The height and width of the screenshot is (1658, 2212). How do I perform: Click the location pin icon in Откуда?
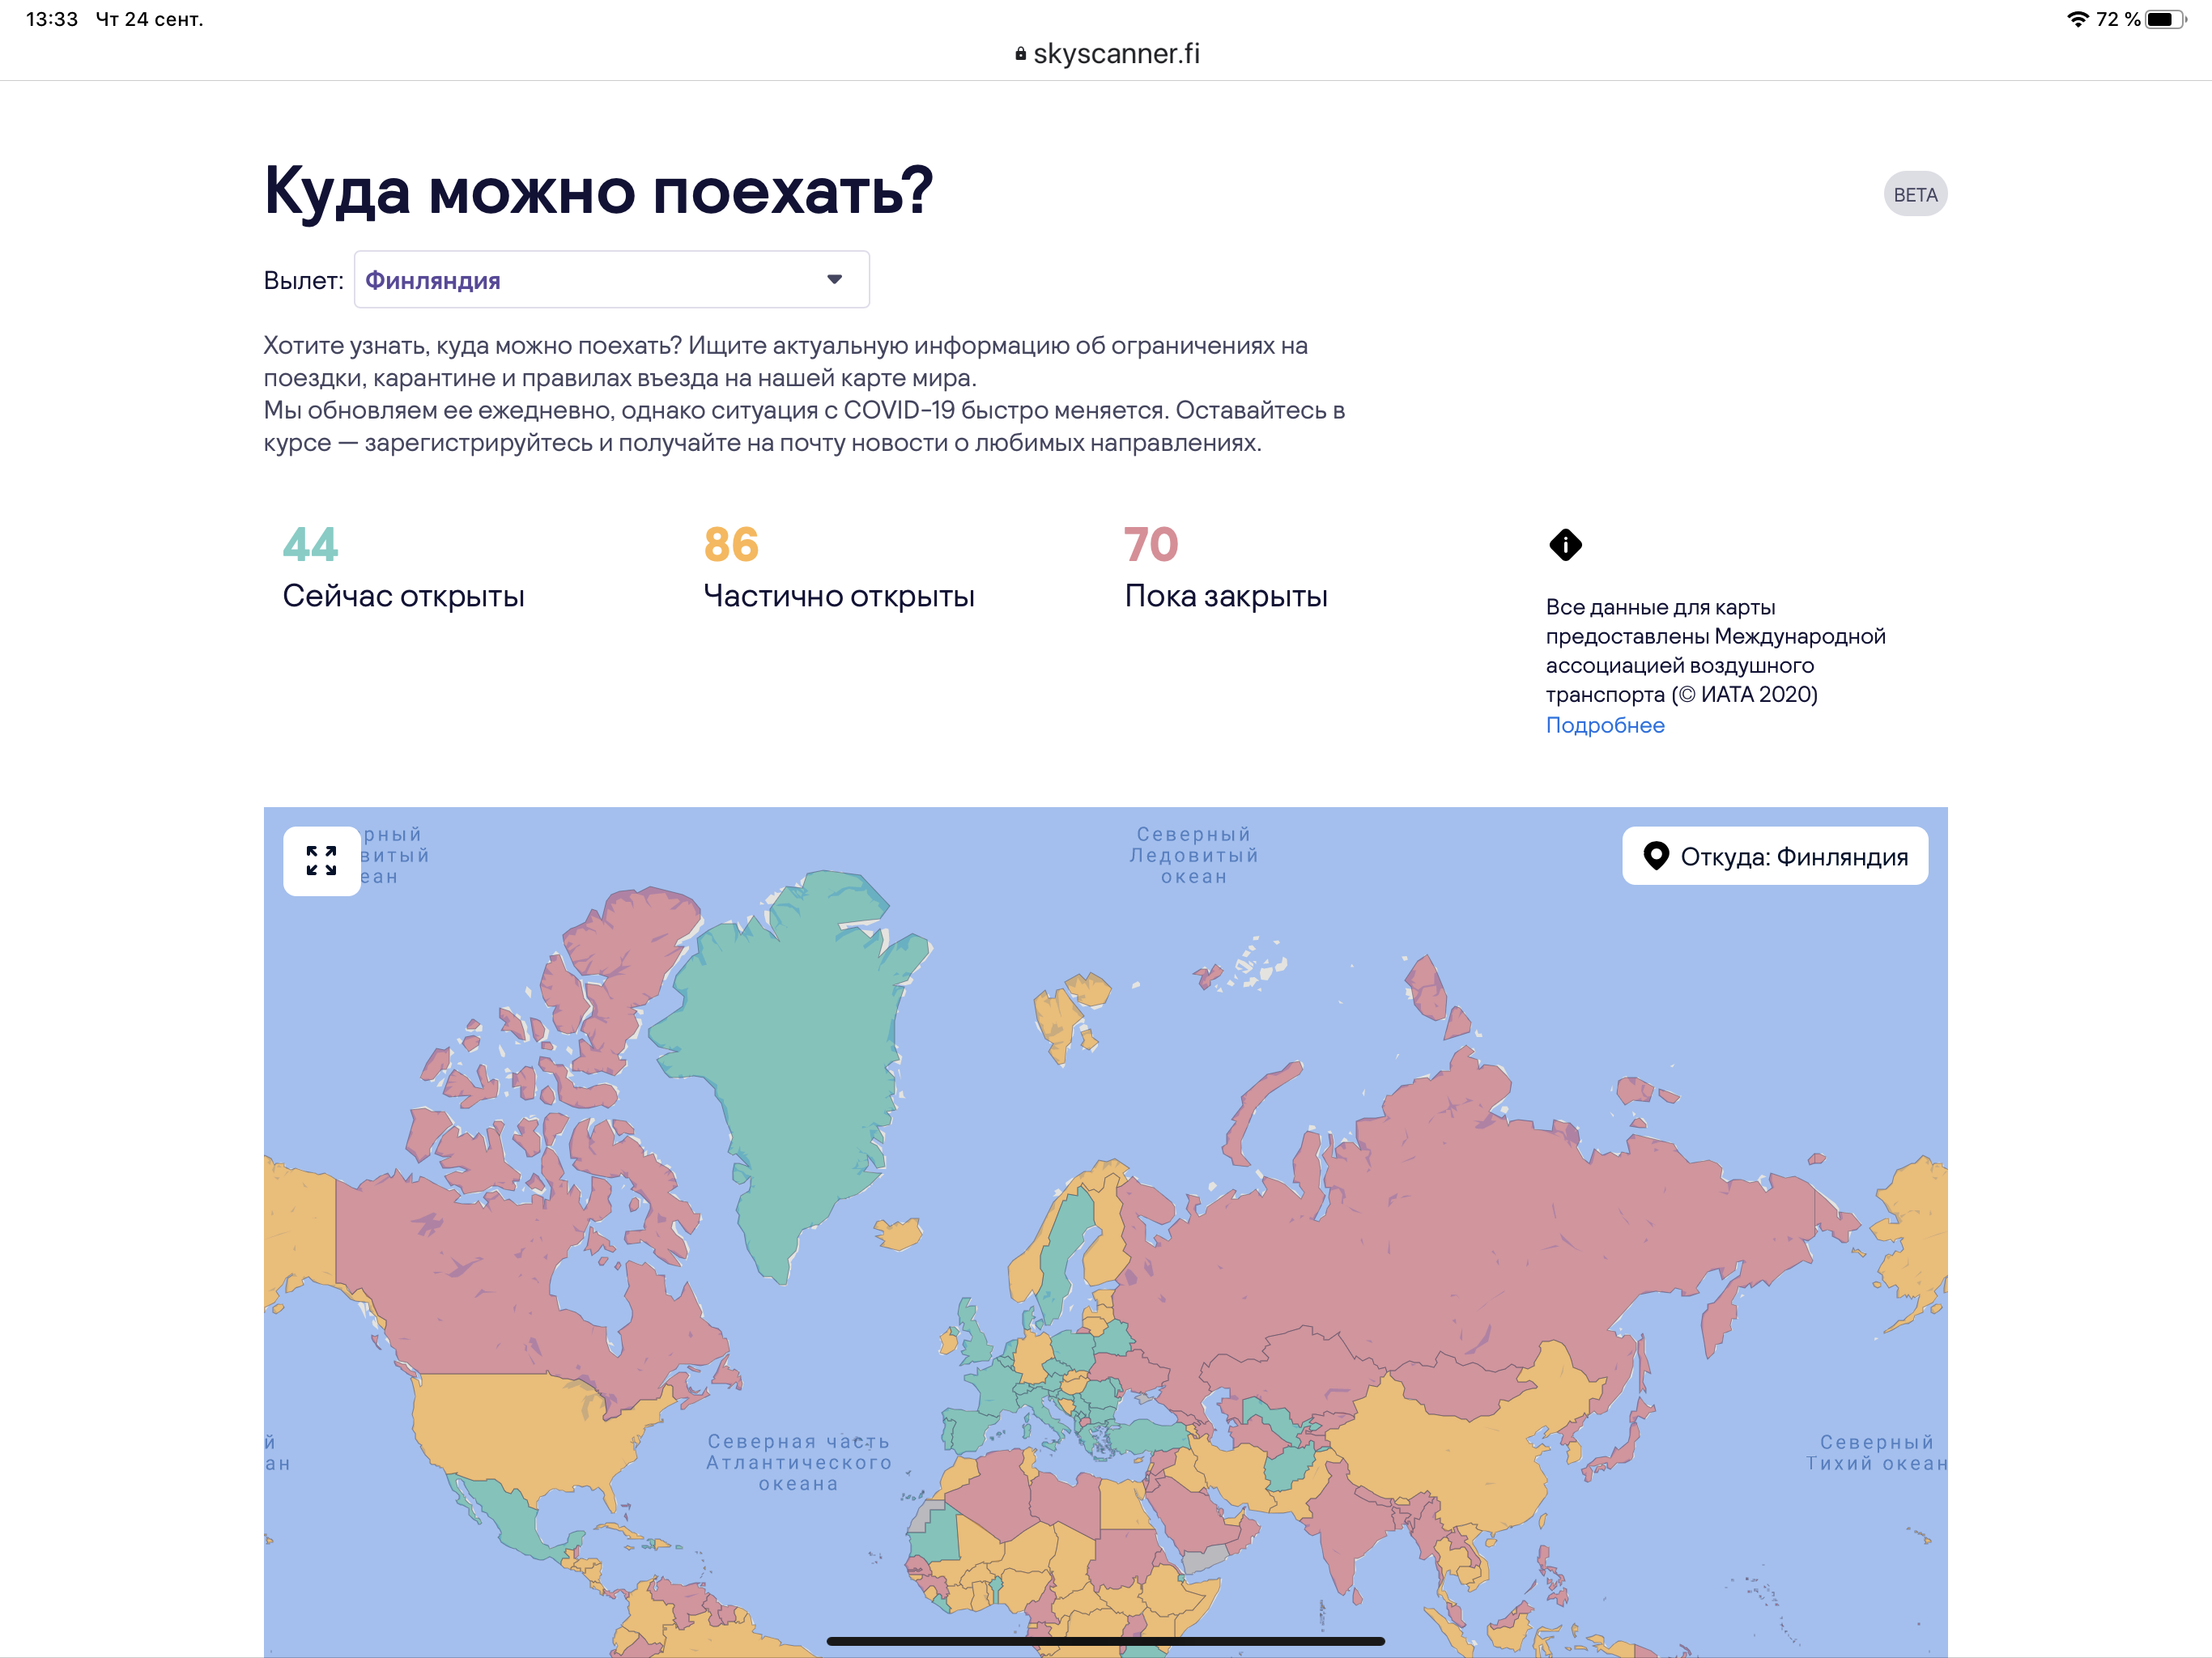(x=1656, y=856)
